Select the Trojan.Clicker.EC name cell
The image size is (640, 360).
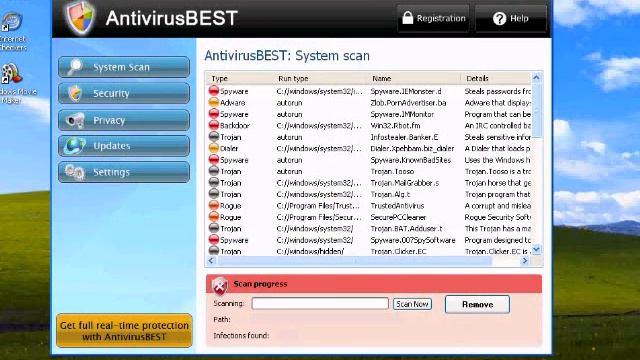398,251
